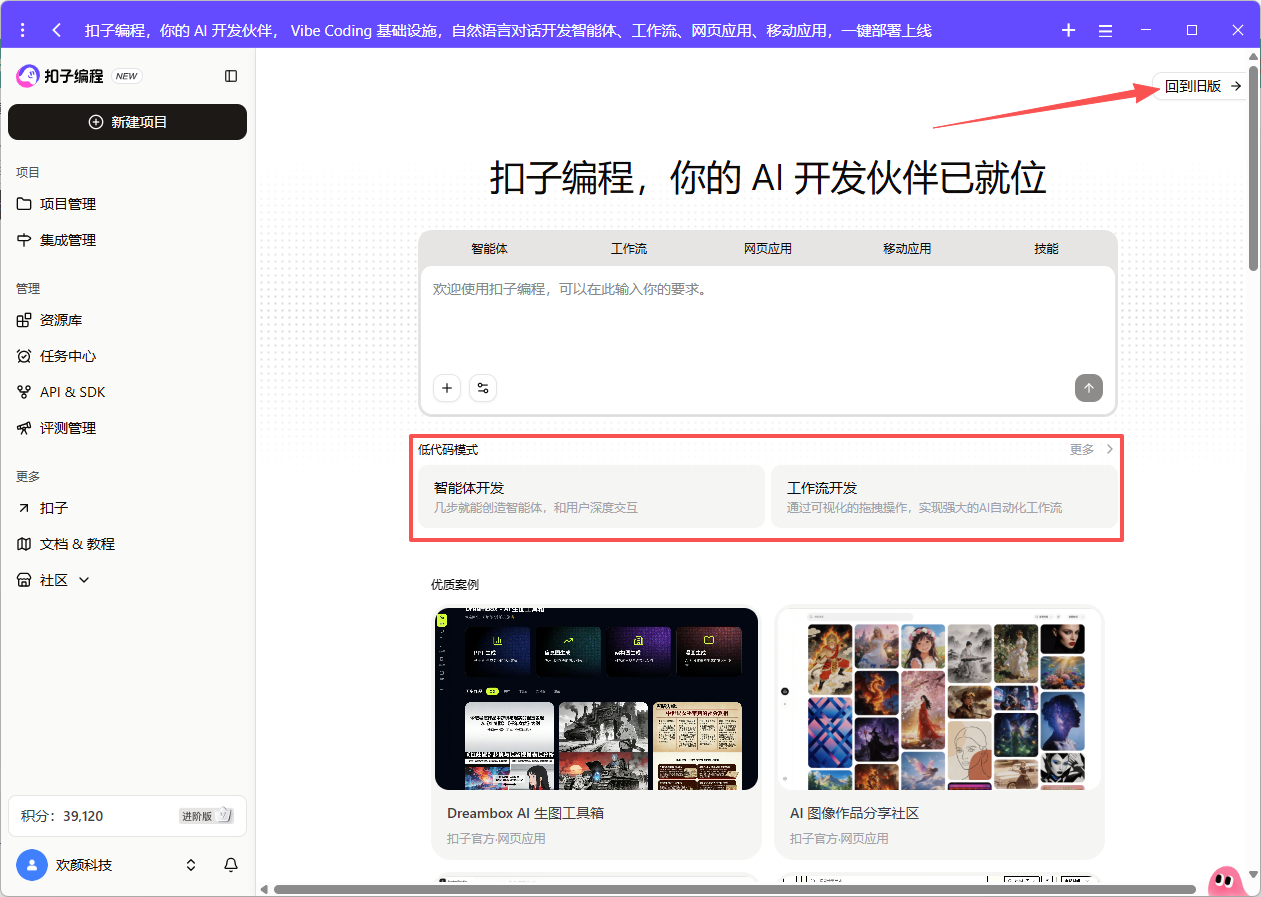Open the Dreambox AI 生图工具箱 thumbnail
The height and width of the screenshot is (897, 1261).
pos(596,699)
